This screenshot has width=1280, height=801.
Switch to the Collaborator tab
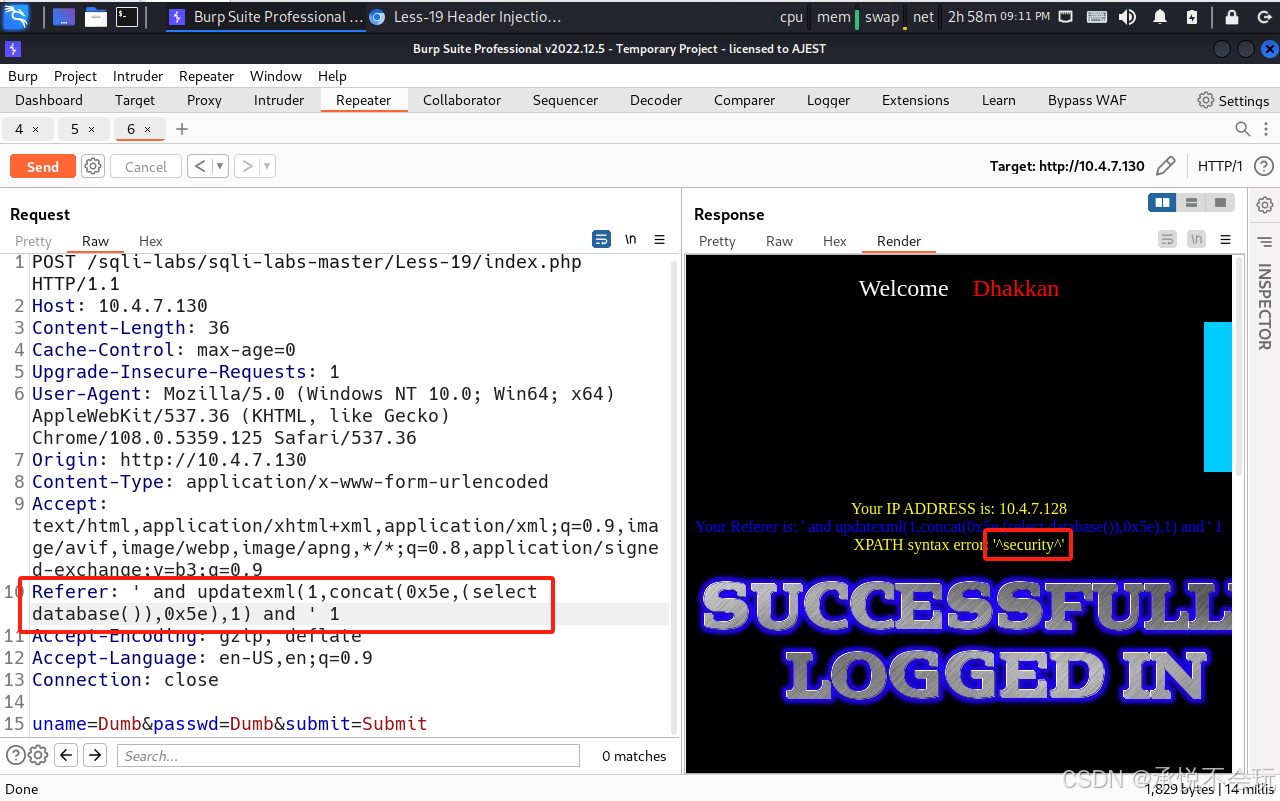point(462,100)
